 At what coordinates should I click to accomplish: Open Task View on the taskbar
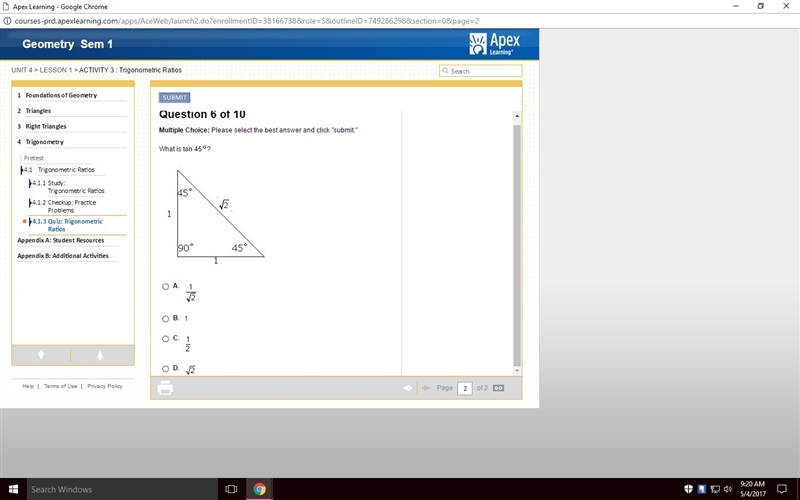tap(231, 489)
